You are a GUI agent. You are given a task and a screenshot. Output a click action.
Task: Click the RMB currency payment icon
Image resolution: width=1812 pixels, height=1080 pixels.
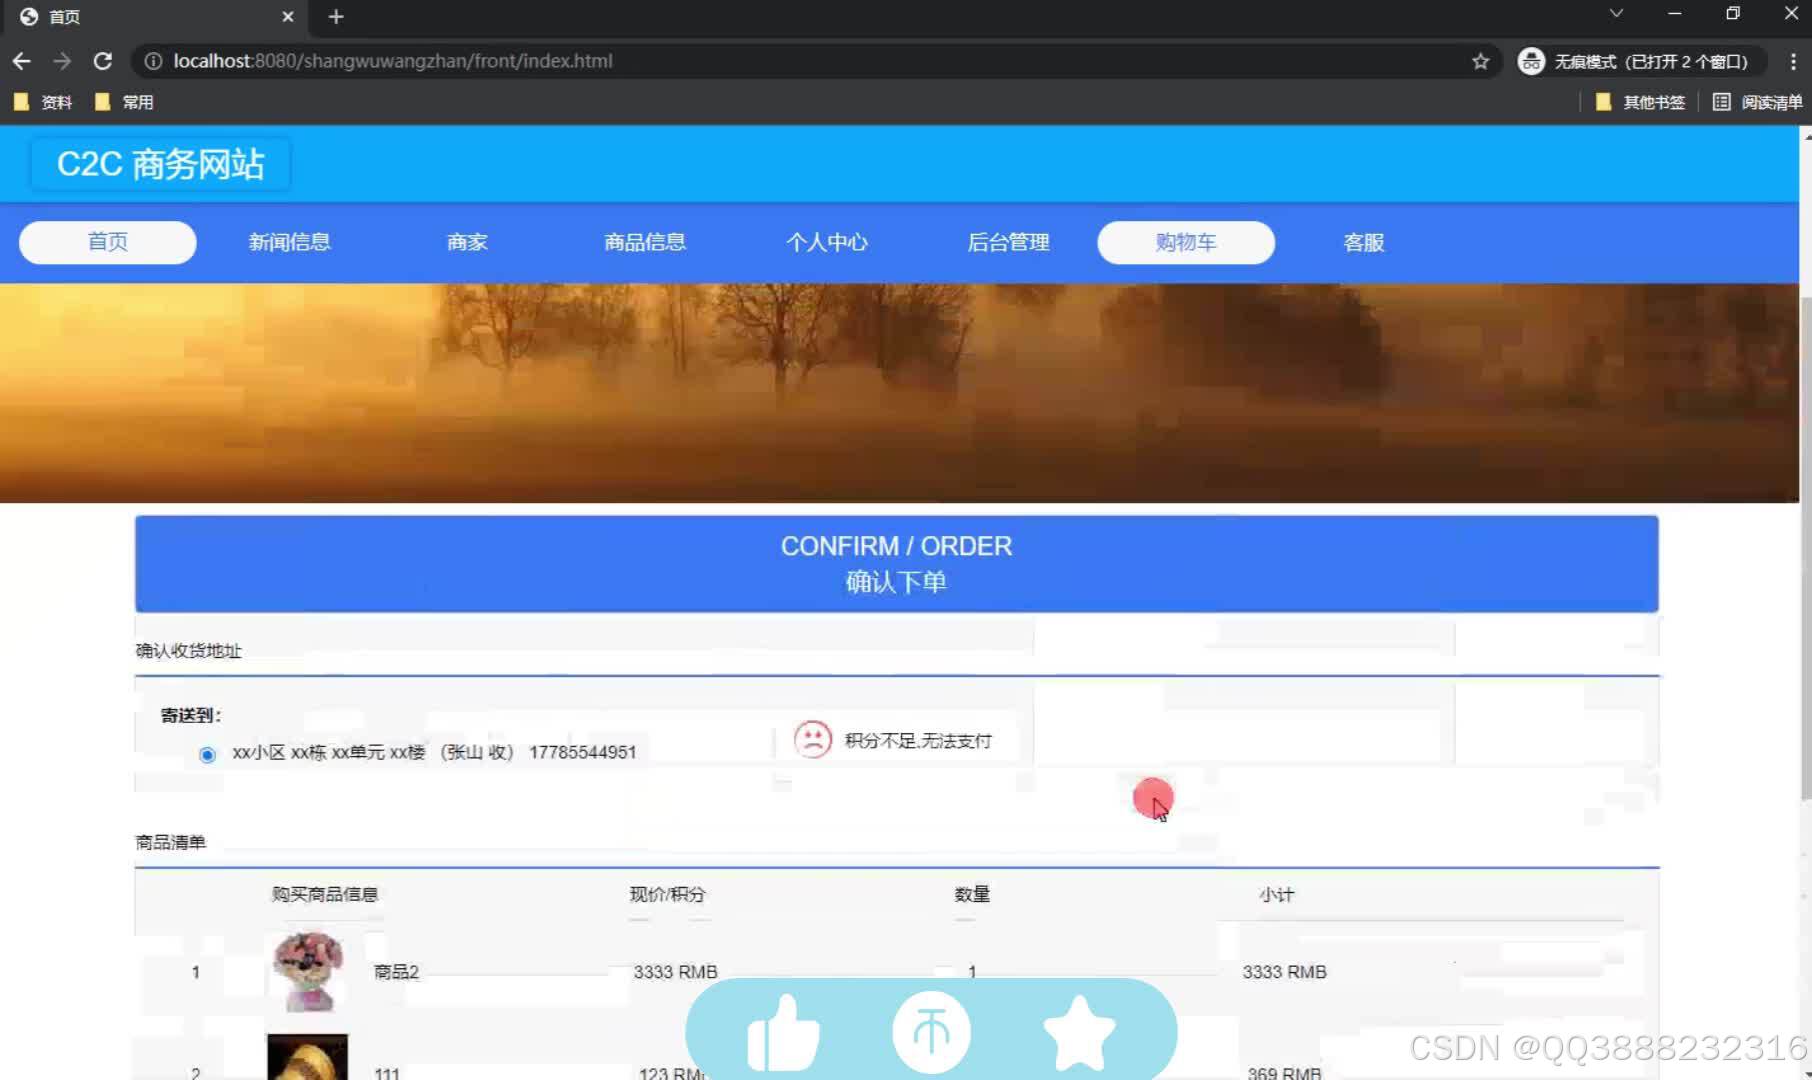click(930, 1031)
